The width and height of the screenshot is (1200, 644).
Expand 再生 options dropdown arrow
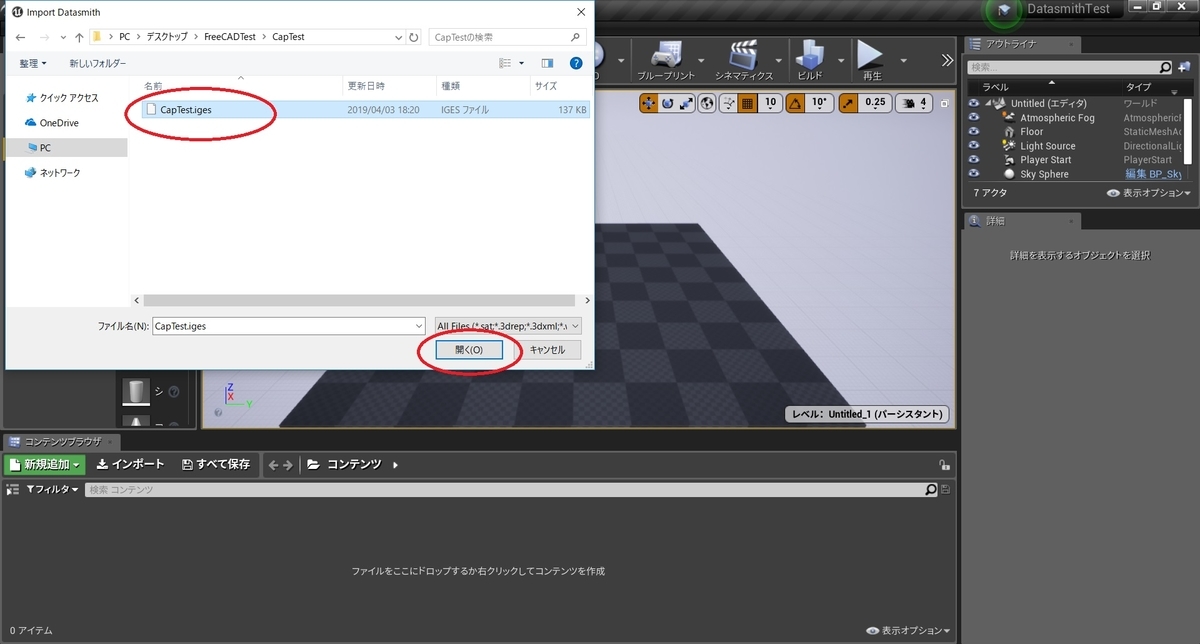coord(903,59)
